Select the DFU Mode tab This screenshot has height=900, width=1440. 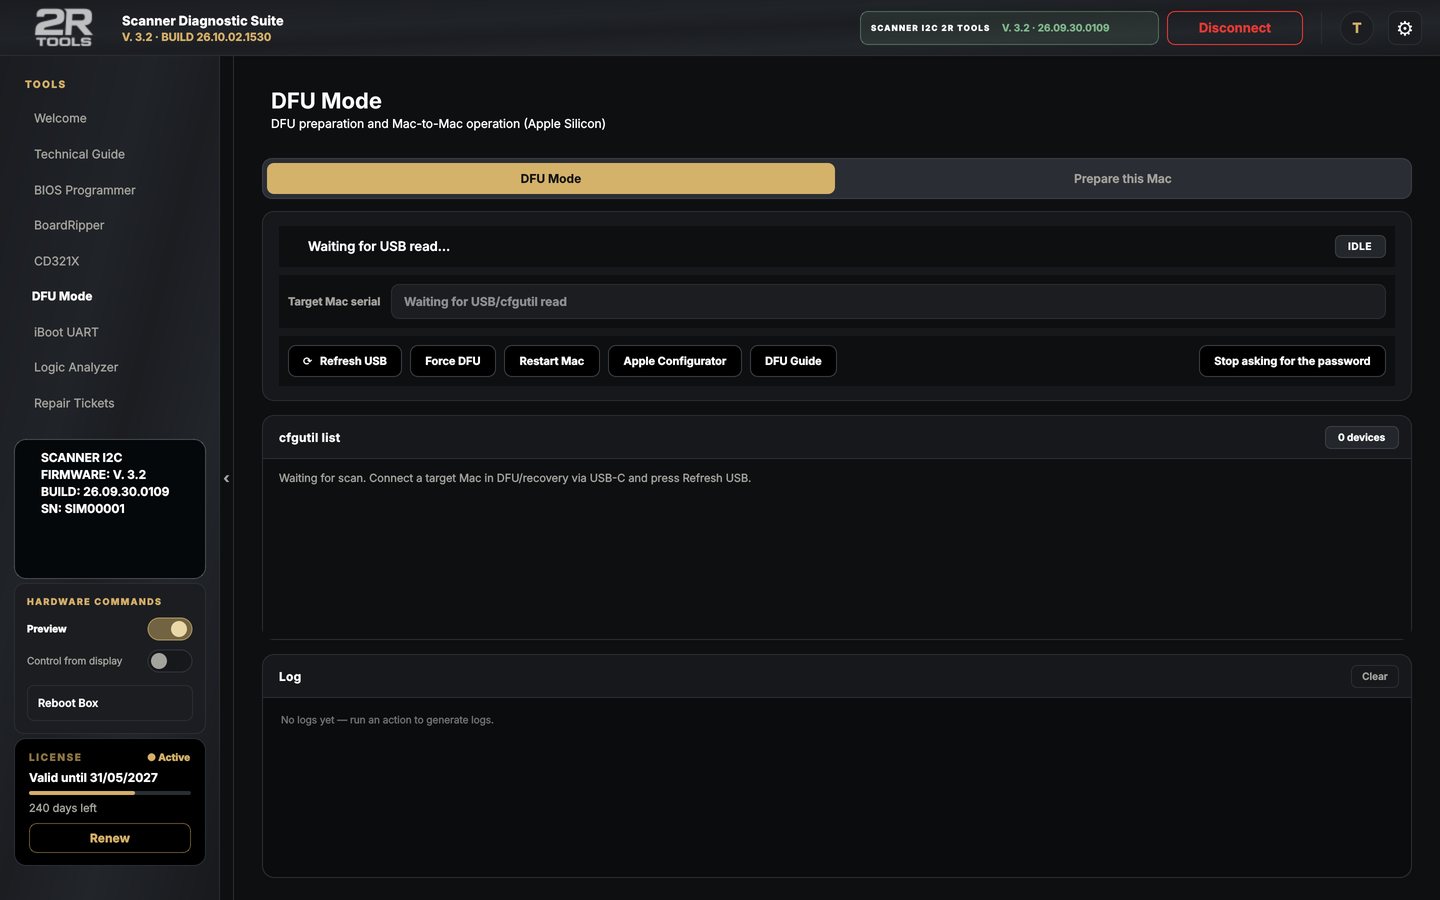pyautogui.click(x=551, y=179)
